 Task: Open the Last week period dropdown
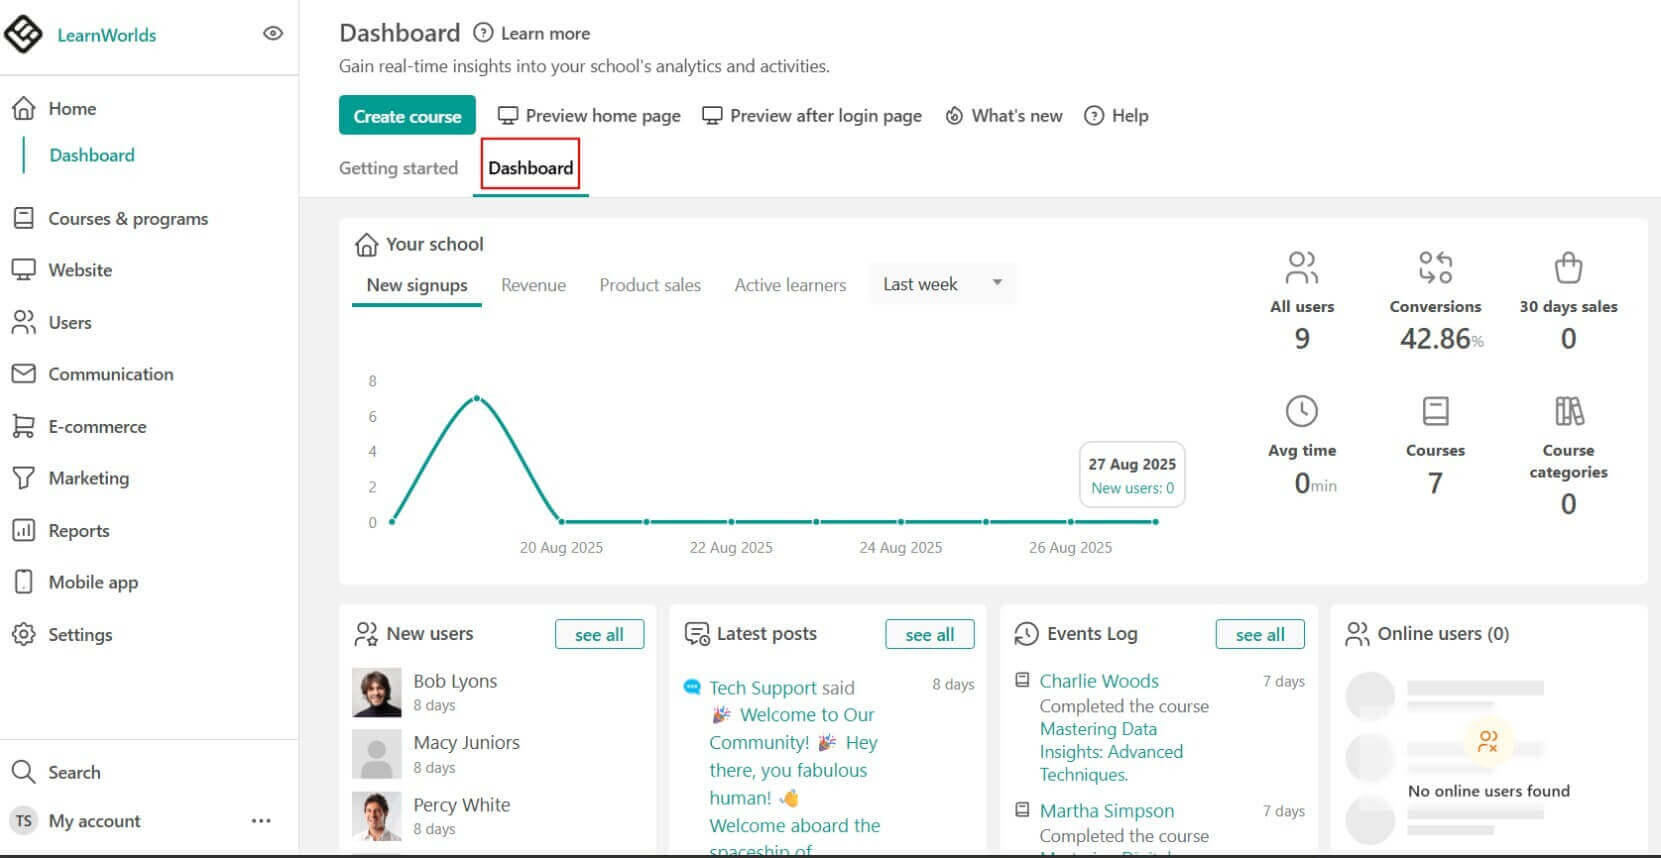click(941, 284)
